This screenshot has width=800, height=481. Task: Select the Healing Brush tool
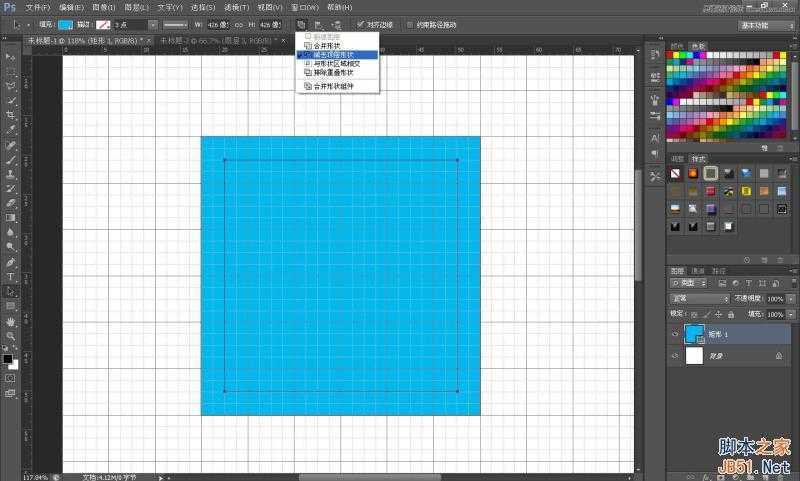(x=10, y=145)
